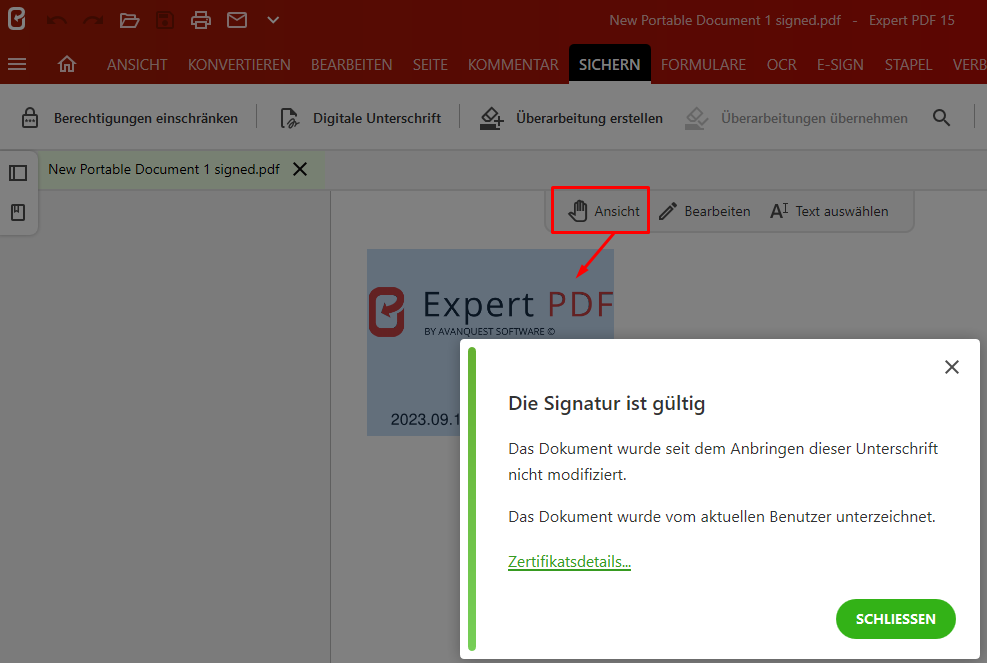This screenshot has width=987, height=663.
Task: Click the Expert PDF app logo icon
Action: tap(17, 19)
